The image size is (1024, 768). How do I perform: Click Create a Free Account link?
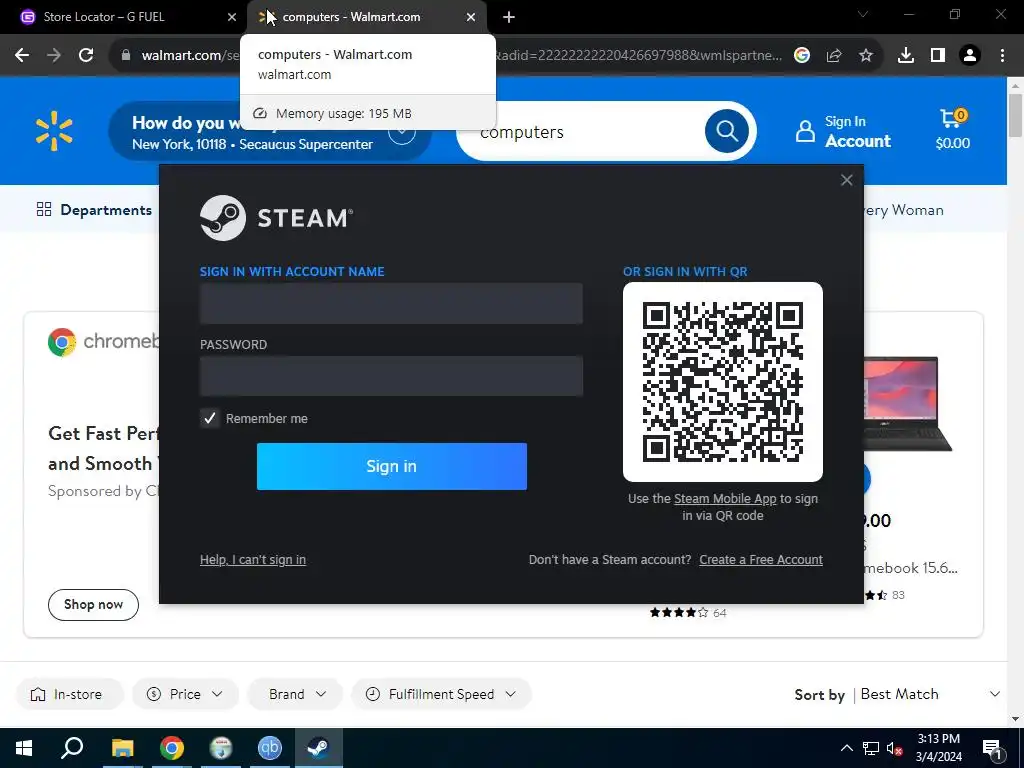tap(761, 560)
